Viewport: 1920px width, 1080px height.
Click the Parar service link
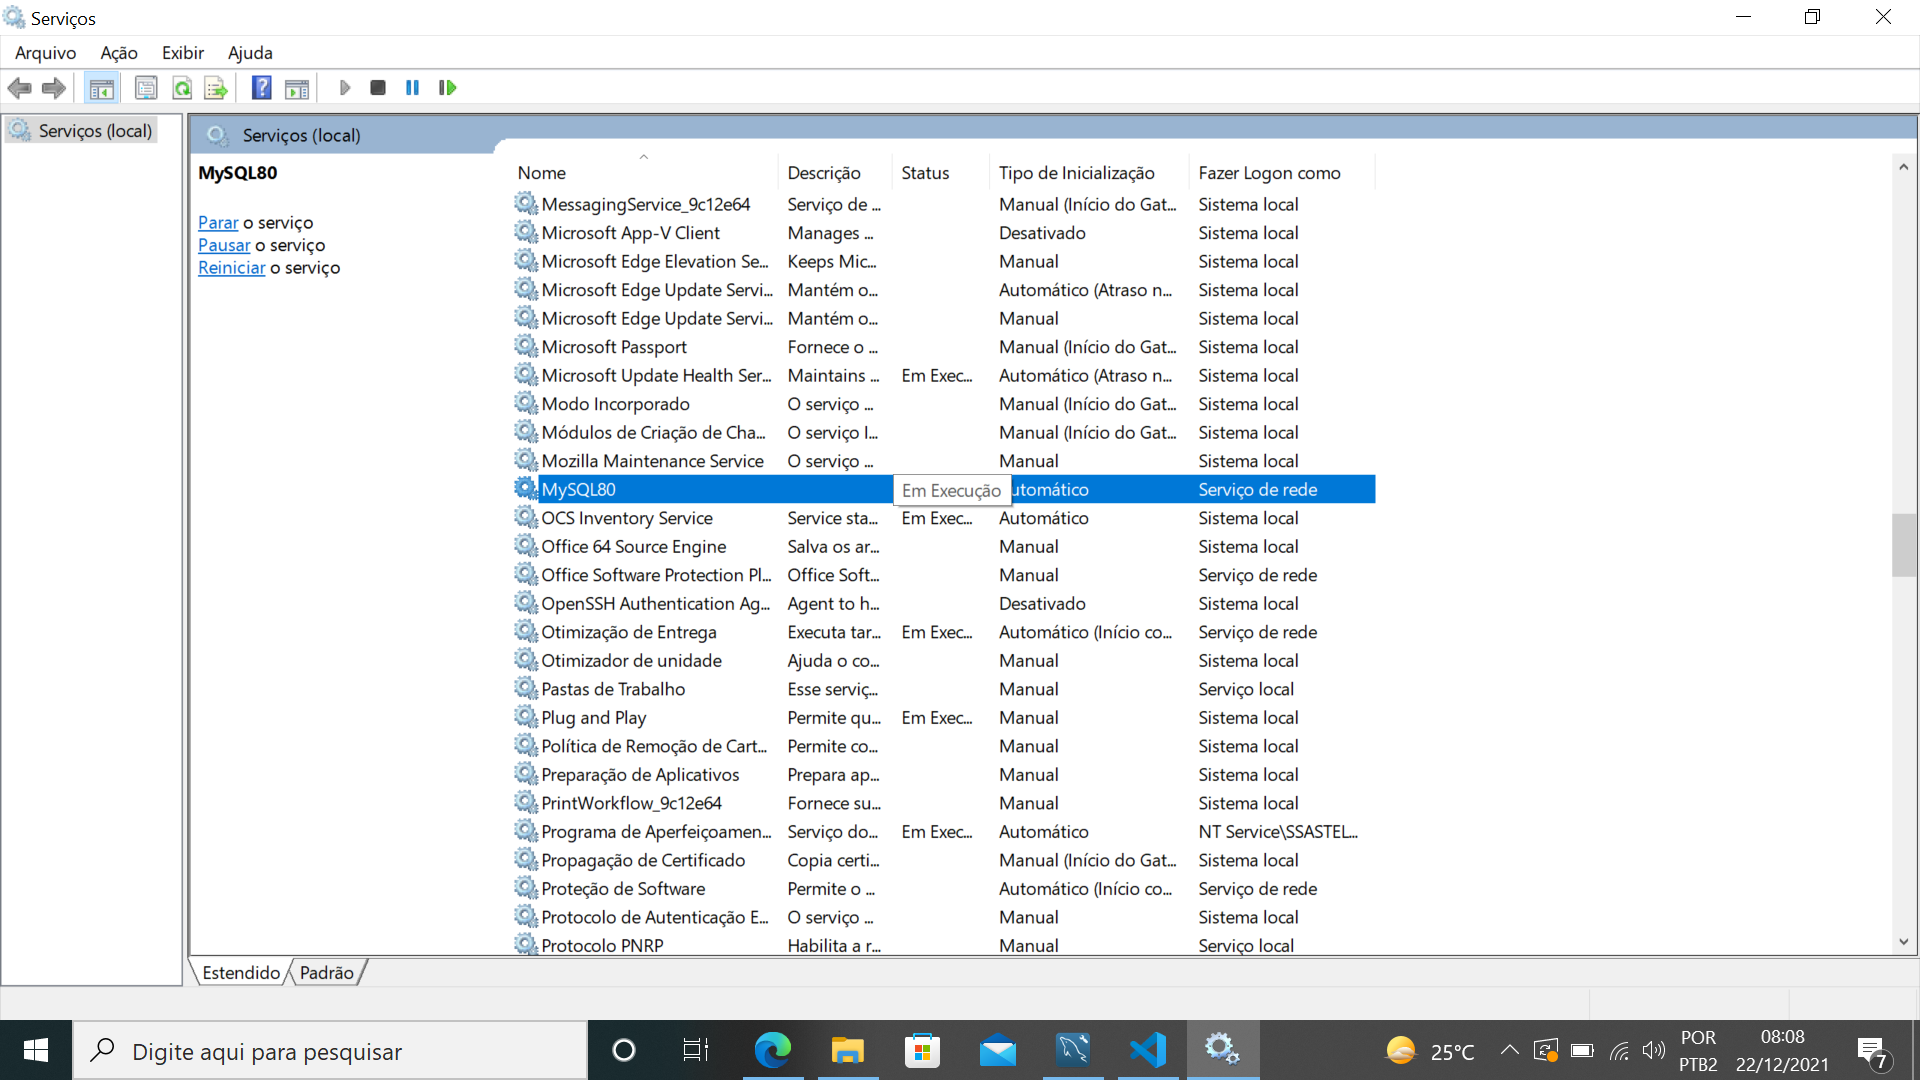[218, 223]
